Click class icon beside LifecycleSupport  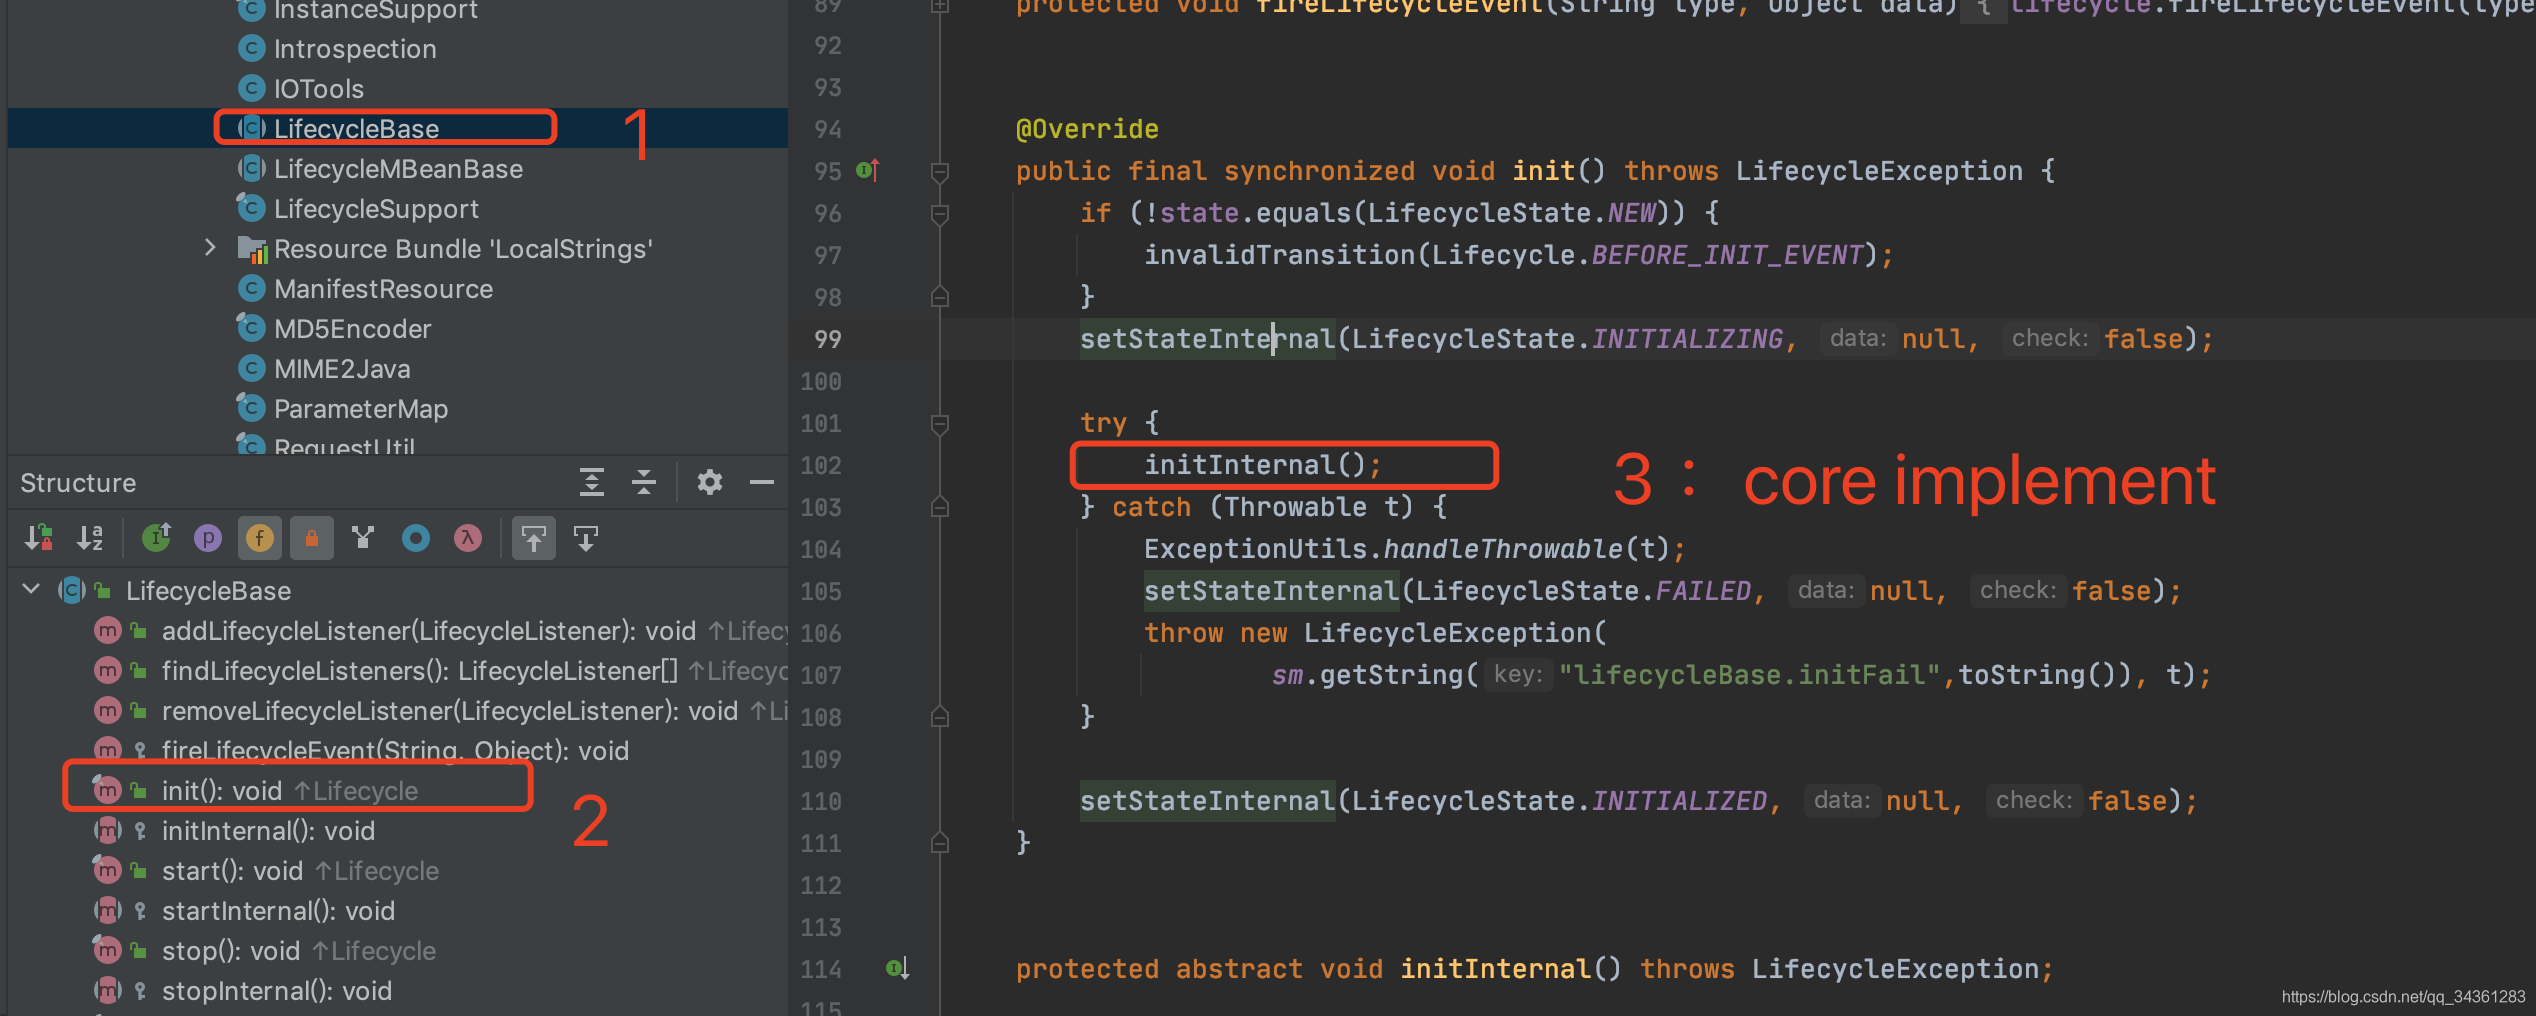tap(252, 208)
